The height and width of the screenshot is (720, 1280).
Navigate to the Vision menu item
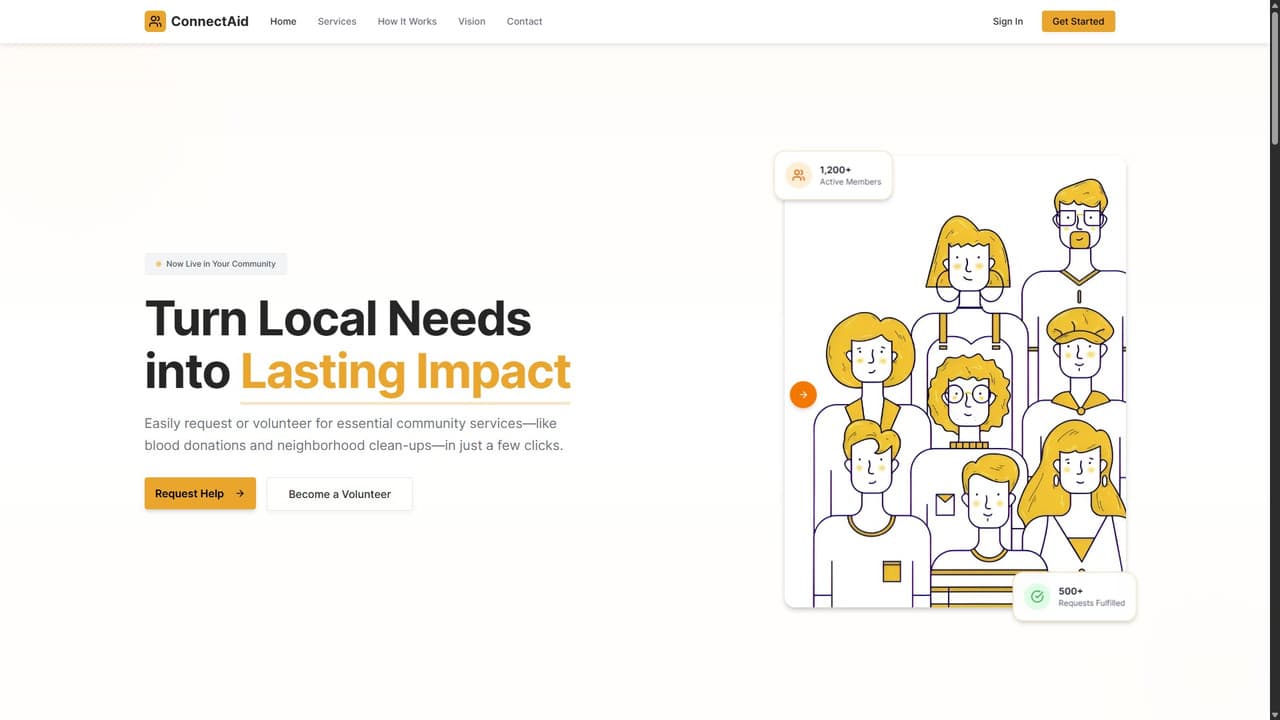[x=471, y=21]
